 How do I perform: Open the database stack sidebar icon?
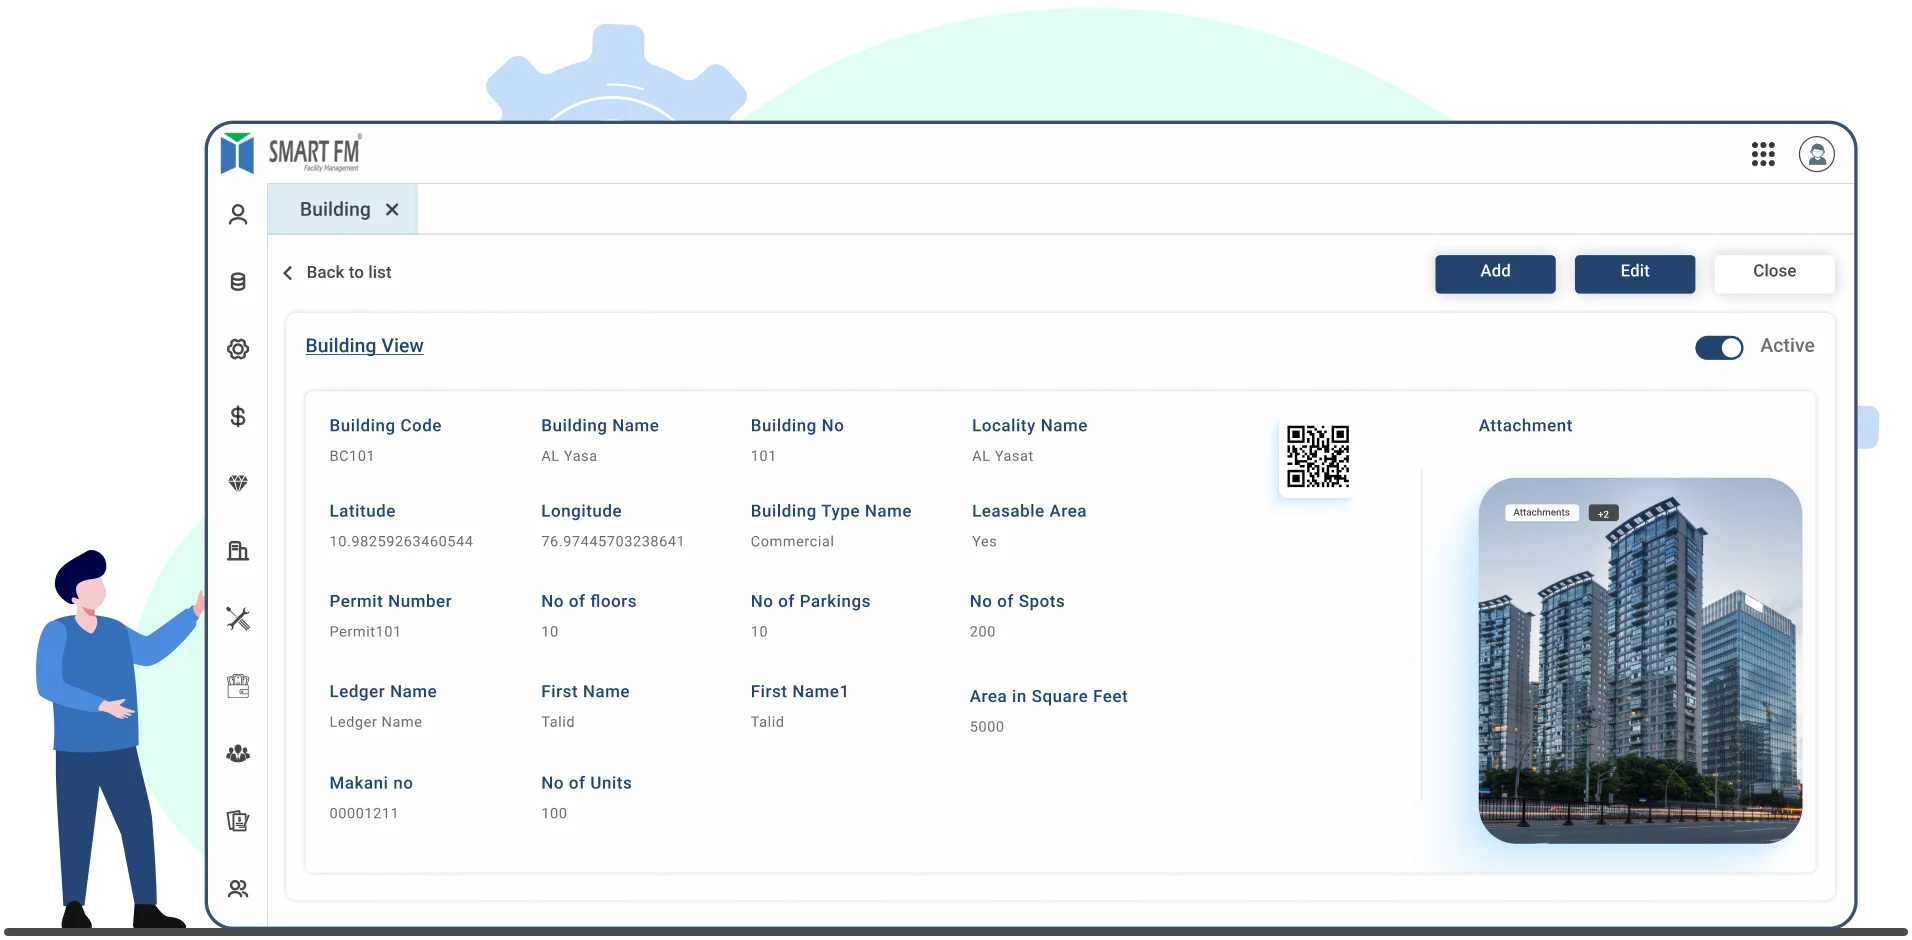click(238, 282)
